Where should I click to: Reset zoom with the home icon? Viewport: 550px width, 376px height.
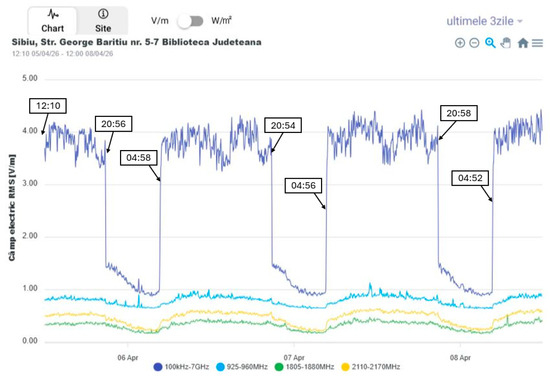coord(523,43)
